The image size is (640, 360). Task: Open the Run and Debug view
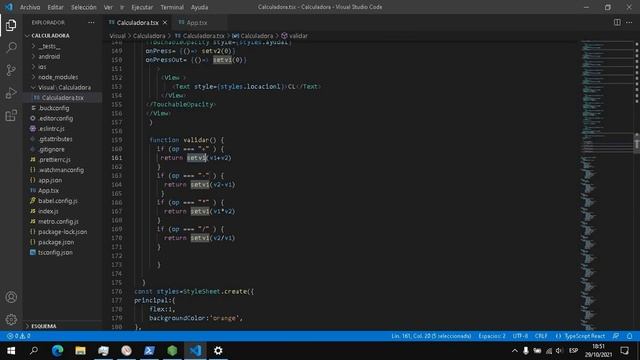11,93
